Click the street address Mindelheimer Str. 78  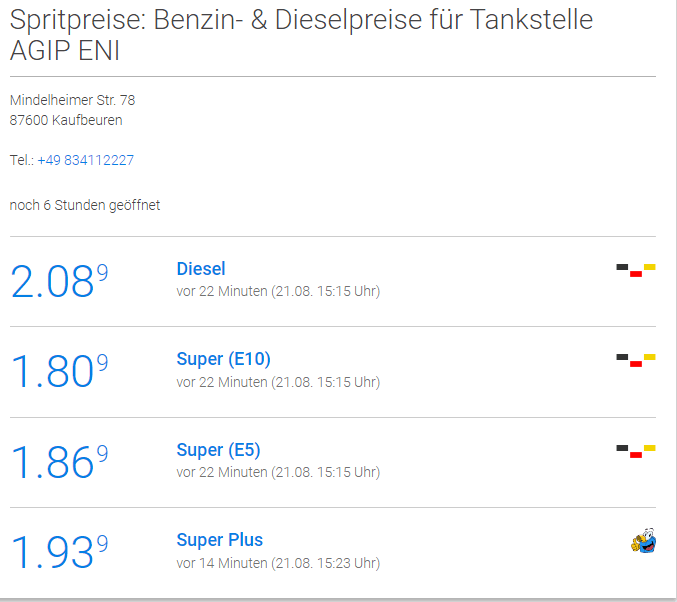point(73,100)
